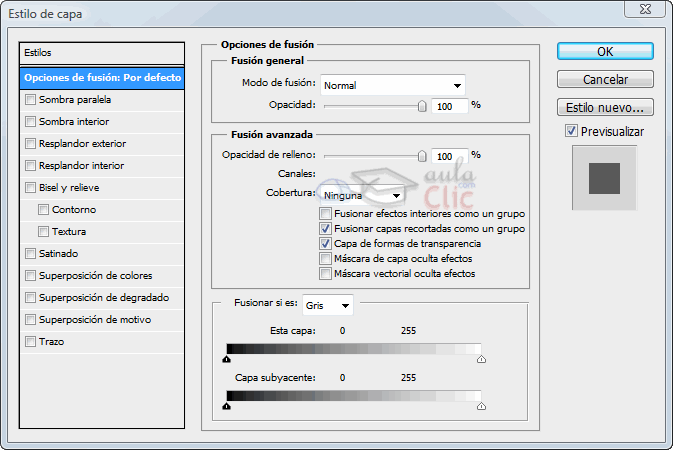673x450 pixels.
Task: Check Fusionar efectos interiores como un grupo
Action: tap(325, 214)
